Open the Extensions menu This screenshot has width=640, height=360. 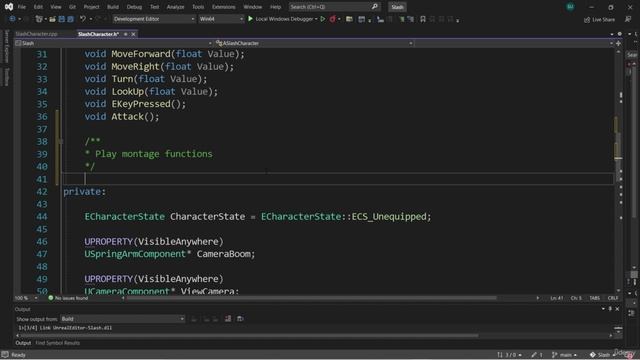click(x=223, y=7)
